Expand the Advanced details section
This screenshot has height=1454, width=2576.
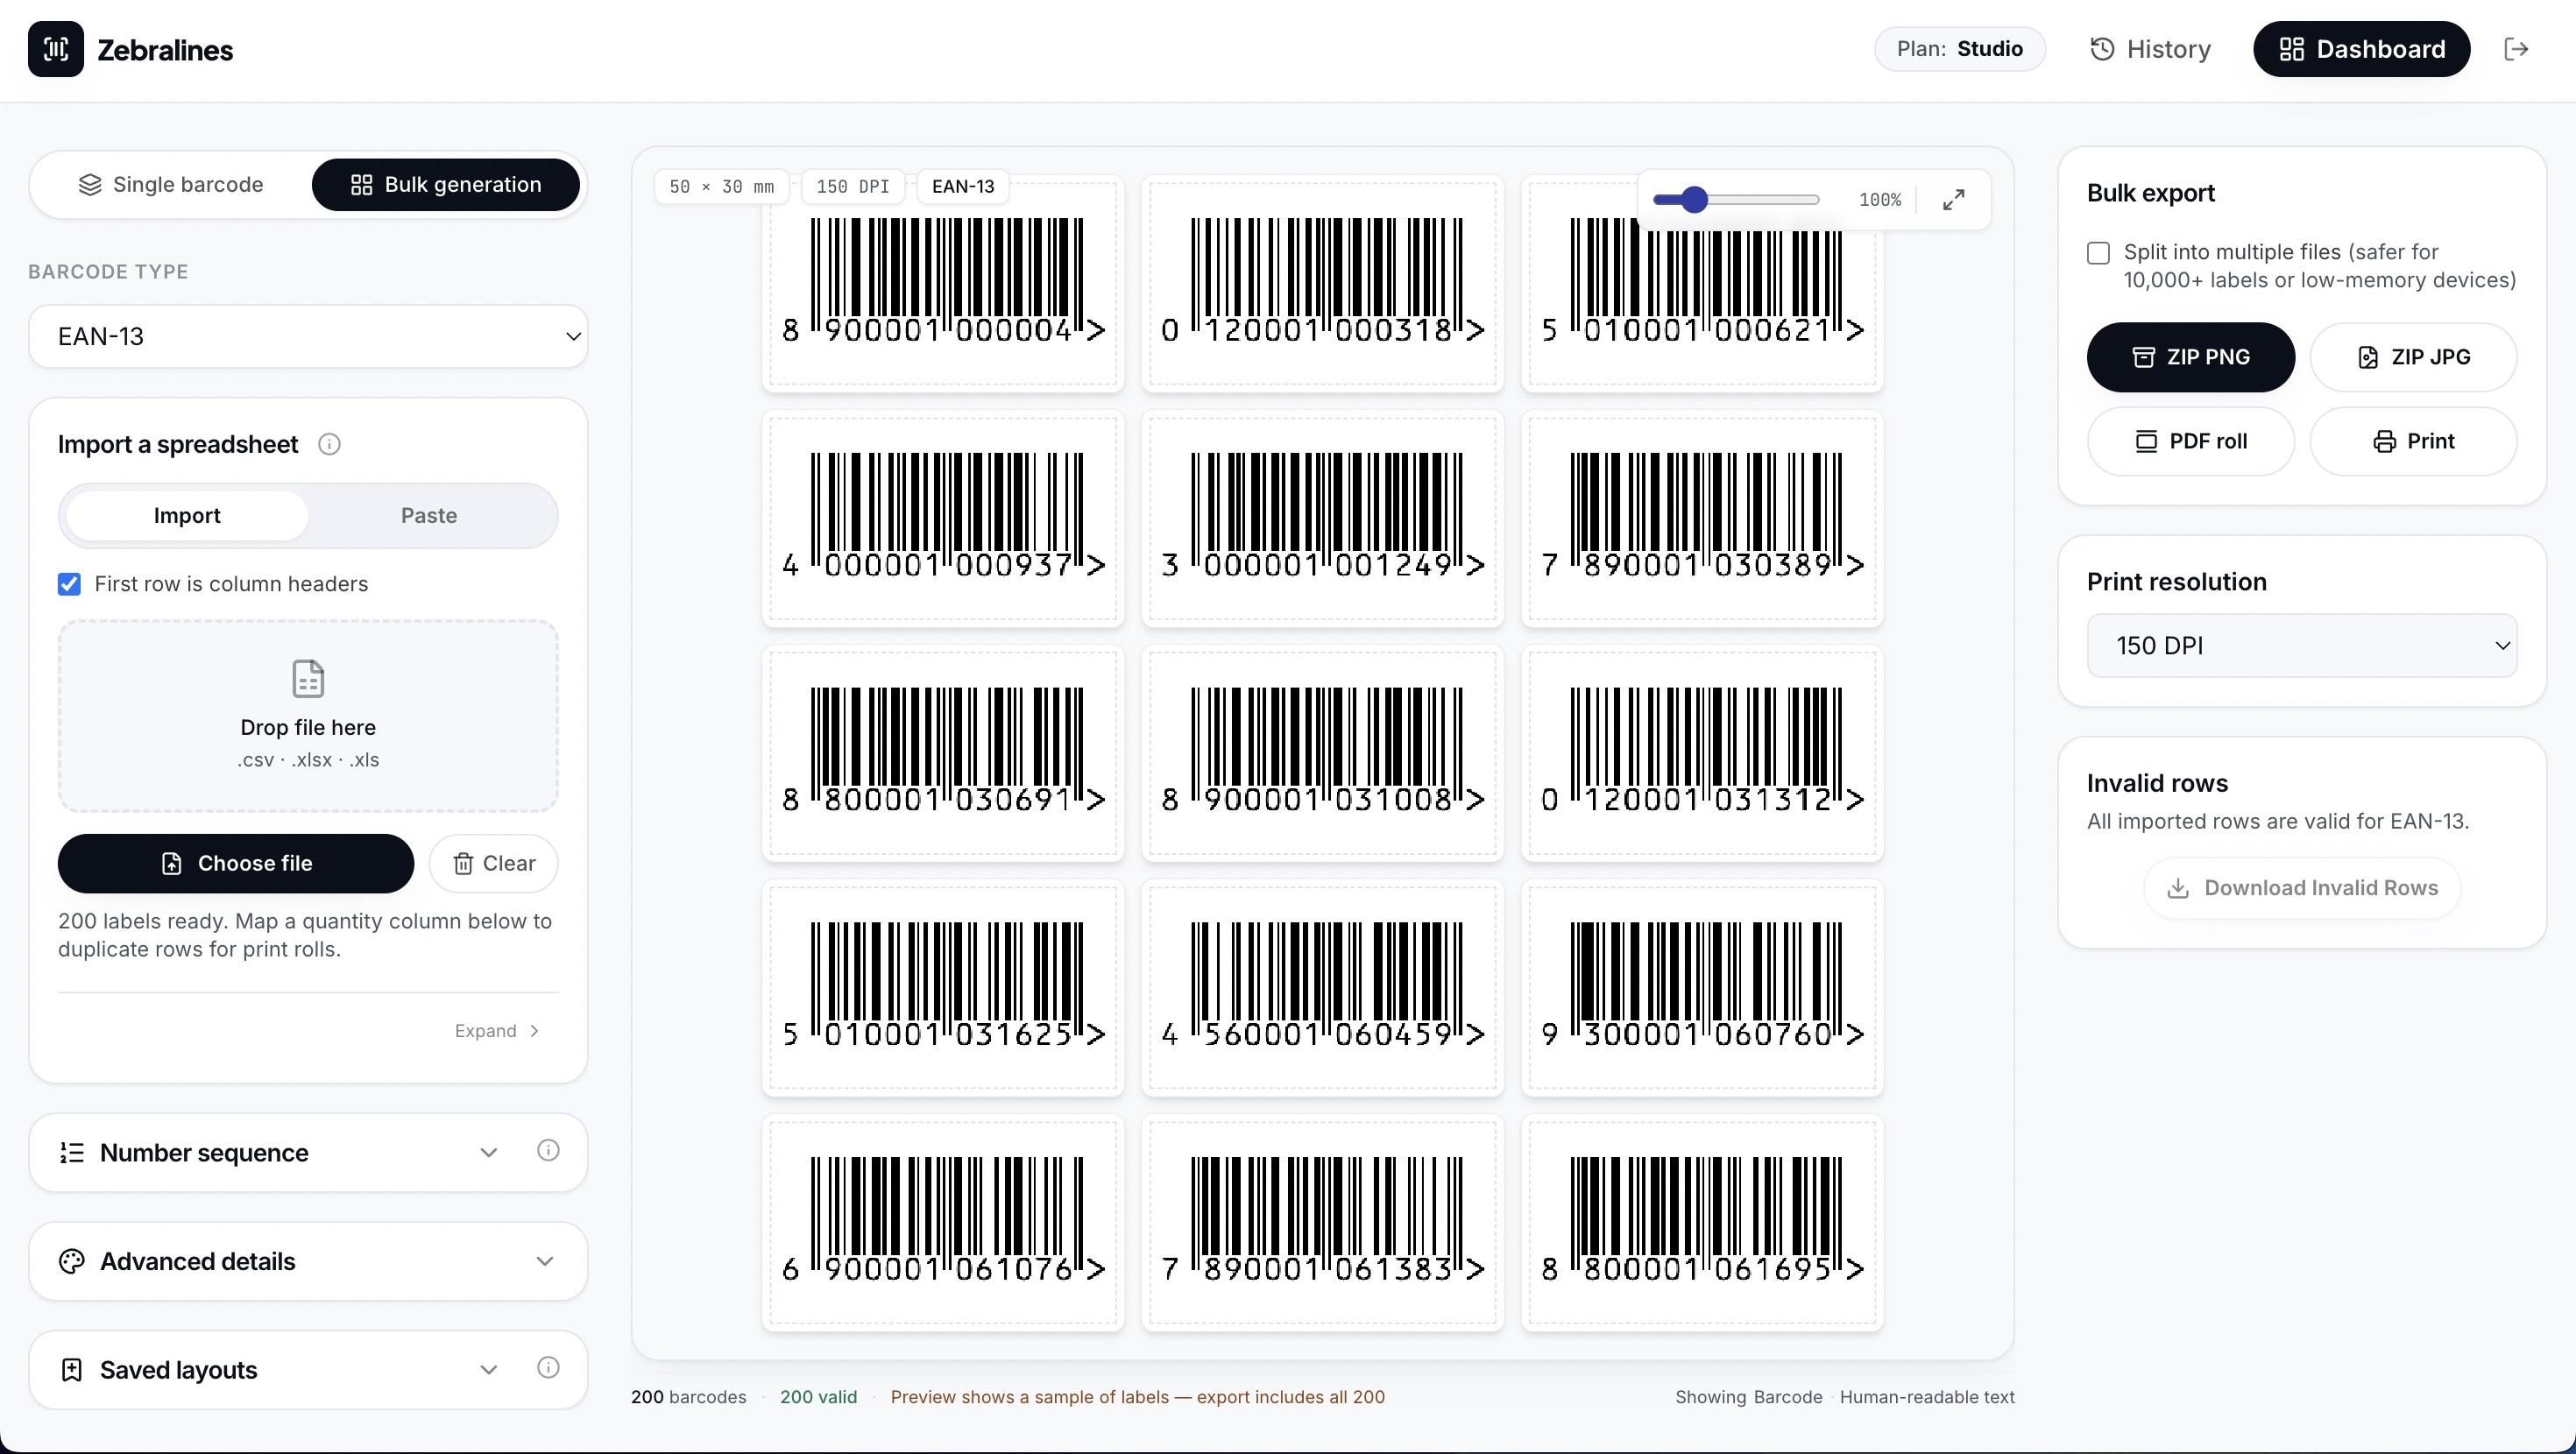tap(308, 1261)
